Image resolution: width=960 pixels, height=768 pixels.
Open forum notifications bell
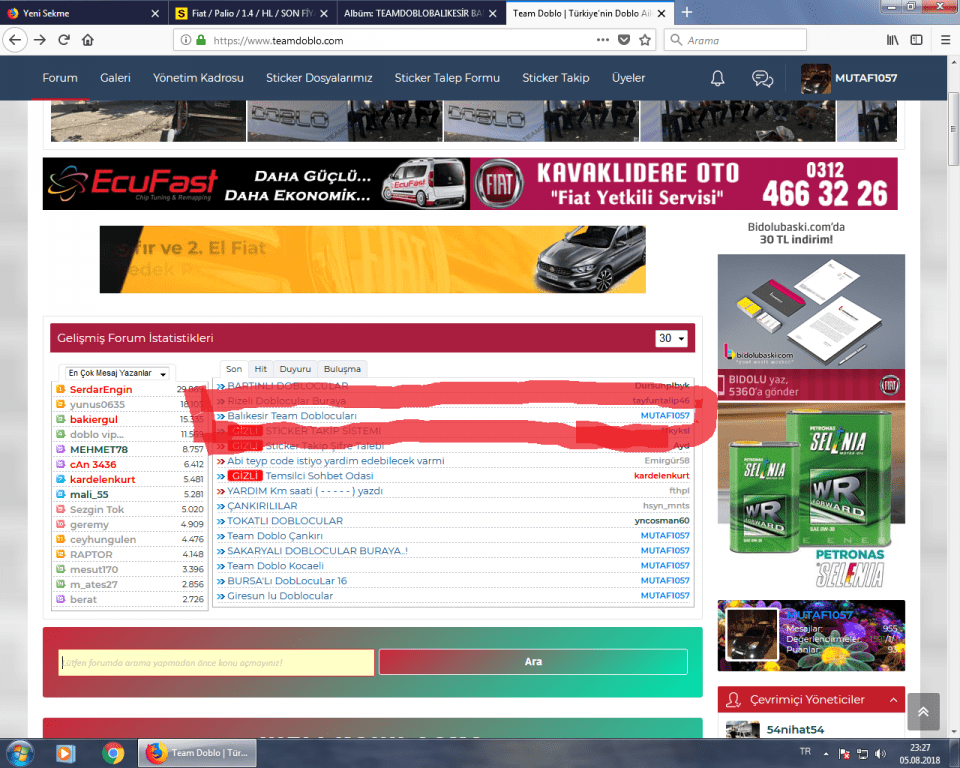click(x=718, y=78)
